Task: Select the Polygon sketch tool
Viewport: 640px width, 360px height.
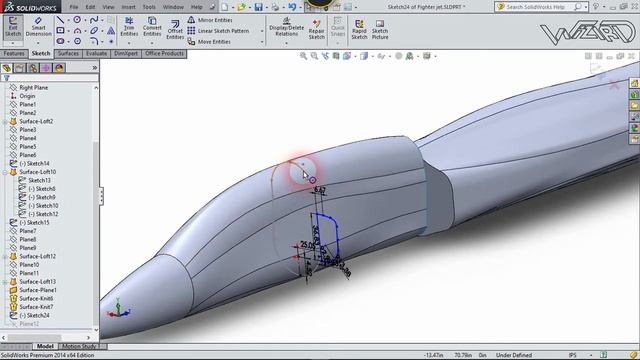Action: click(77, 41)
